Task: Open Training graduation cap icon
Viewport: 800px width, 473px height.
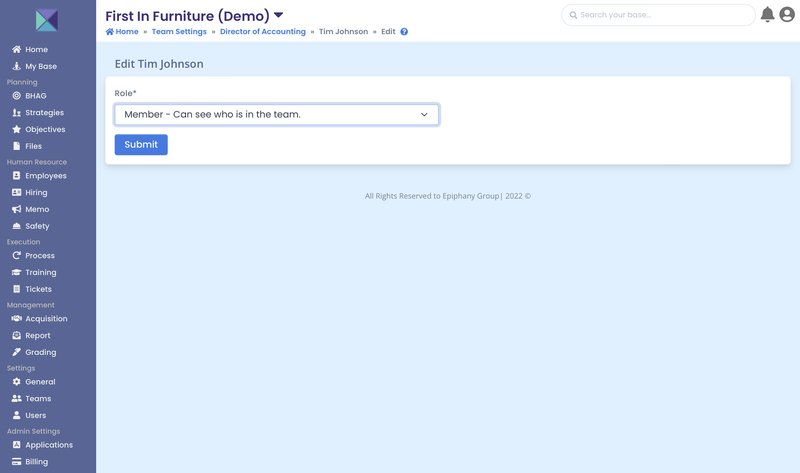Action: 16,272
